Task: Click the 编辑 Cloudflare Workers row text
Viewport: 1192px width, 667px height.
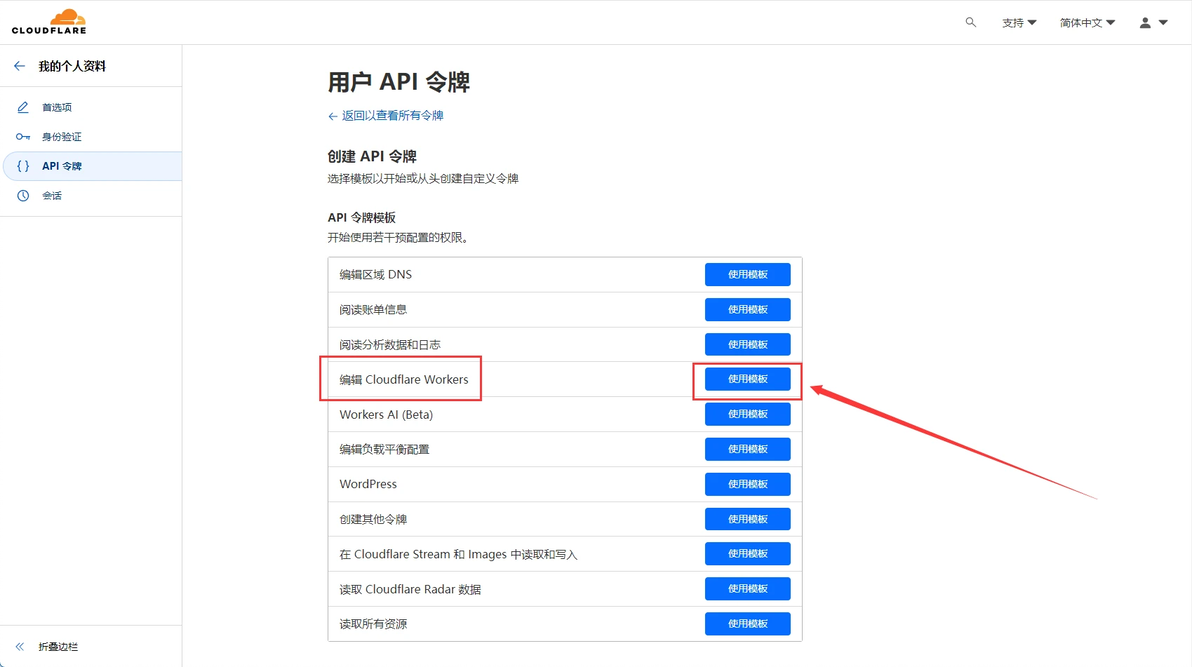Action: pyautogui.click(x=404, y=380)
